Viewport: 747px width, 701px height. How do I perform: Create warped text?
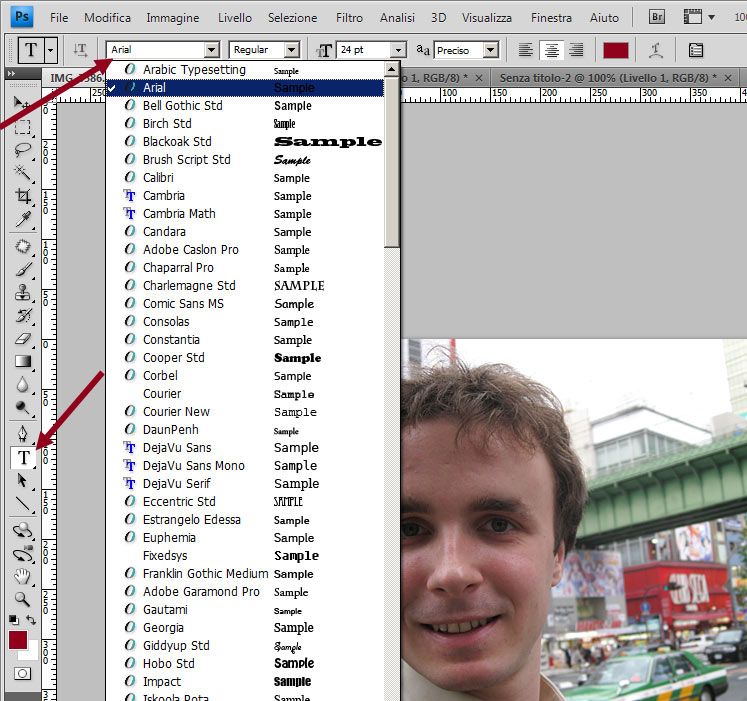[656, 50]
